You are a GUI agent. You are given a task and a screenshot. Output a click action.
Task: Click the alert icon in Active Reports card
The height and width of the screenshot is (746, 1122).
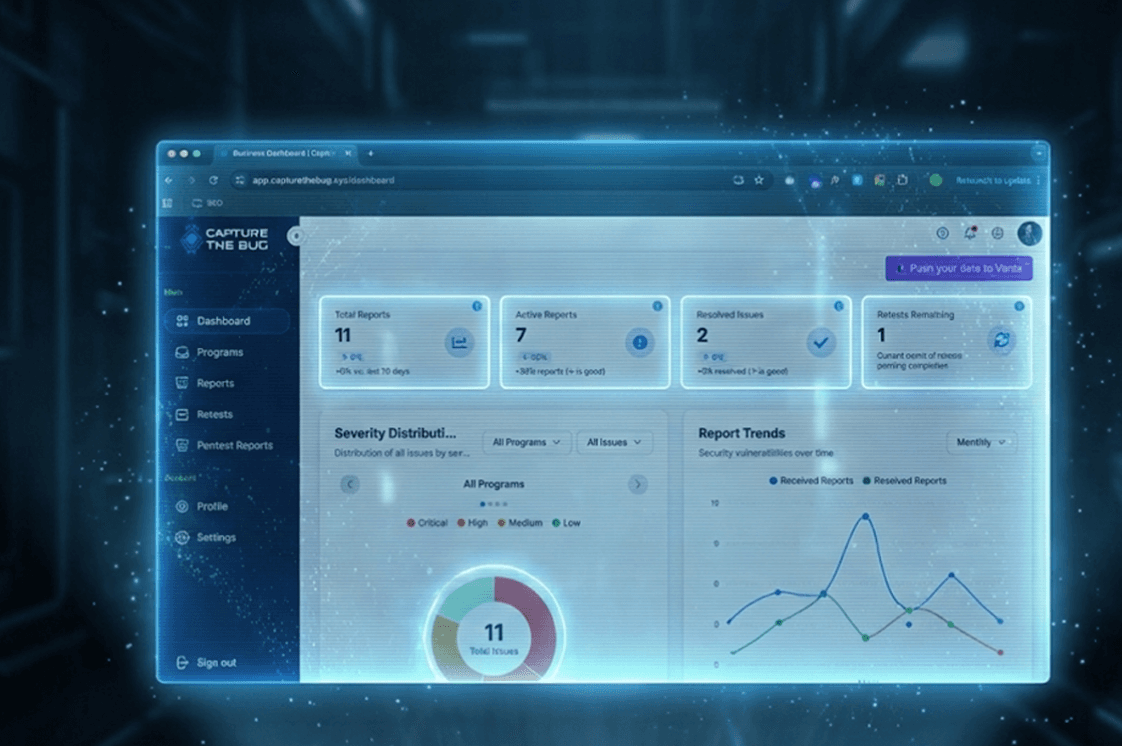[640, 343]
